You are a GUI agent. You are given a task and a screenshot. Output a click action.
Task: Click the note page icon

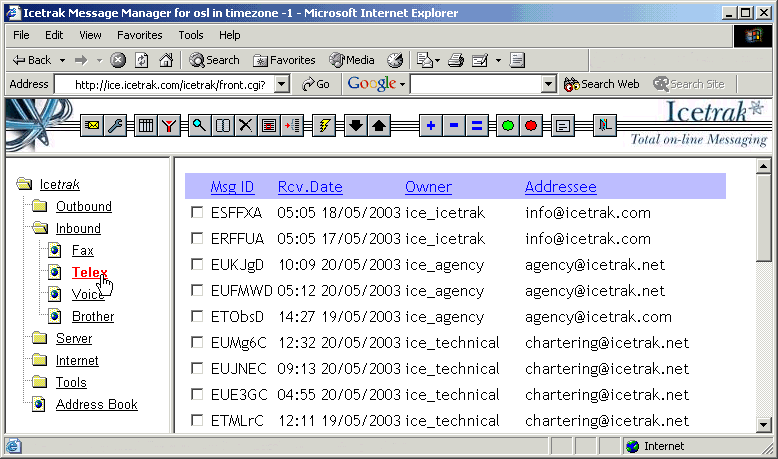tap(563, 126)
